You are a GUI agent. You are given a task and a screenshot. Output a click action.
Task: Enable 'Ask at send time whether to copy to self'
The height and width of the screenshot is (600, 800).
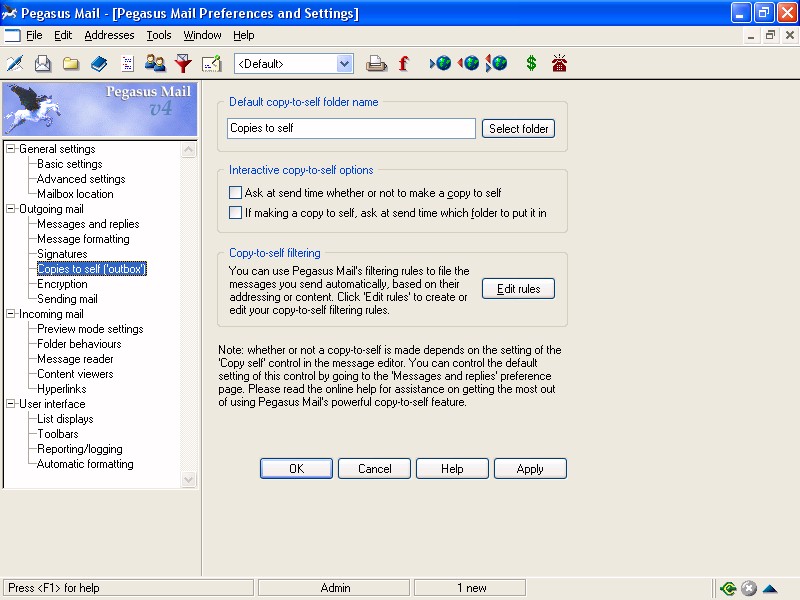tap(235, 193)
